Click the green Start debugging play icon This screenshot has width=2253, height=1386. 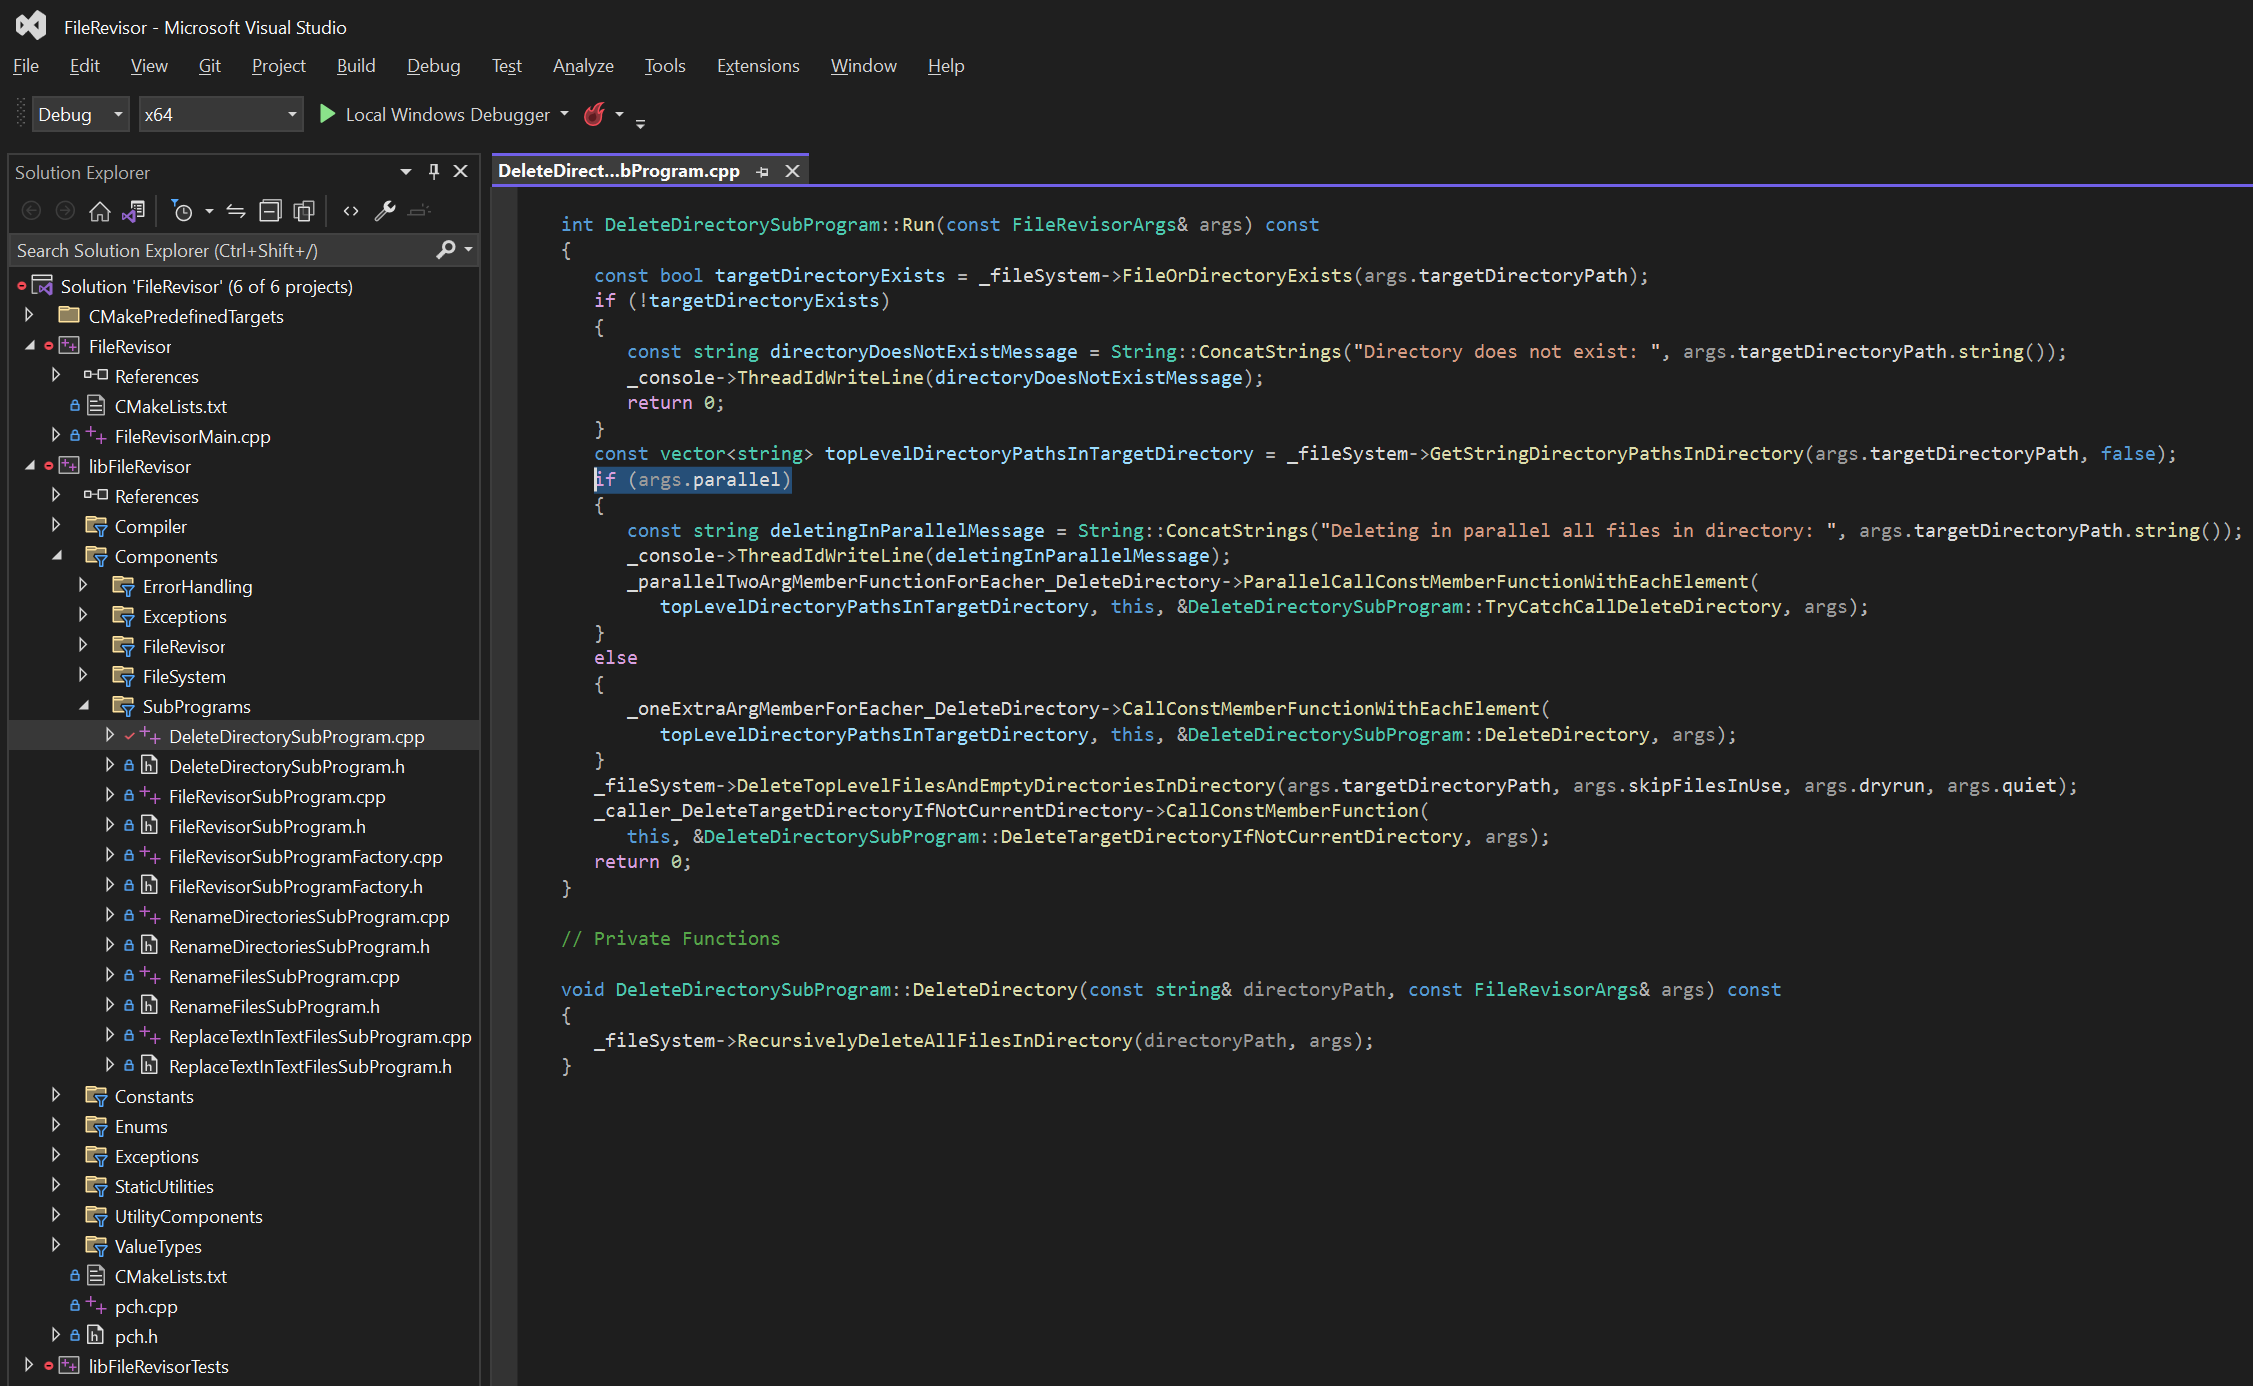(326, 114)
